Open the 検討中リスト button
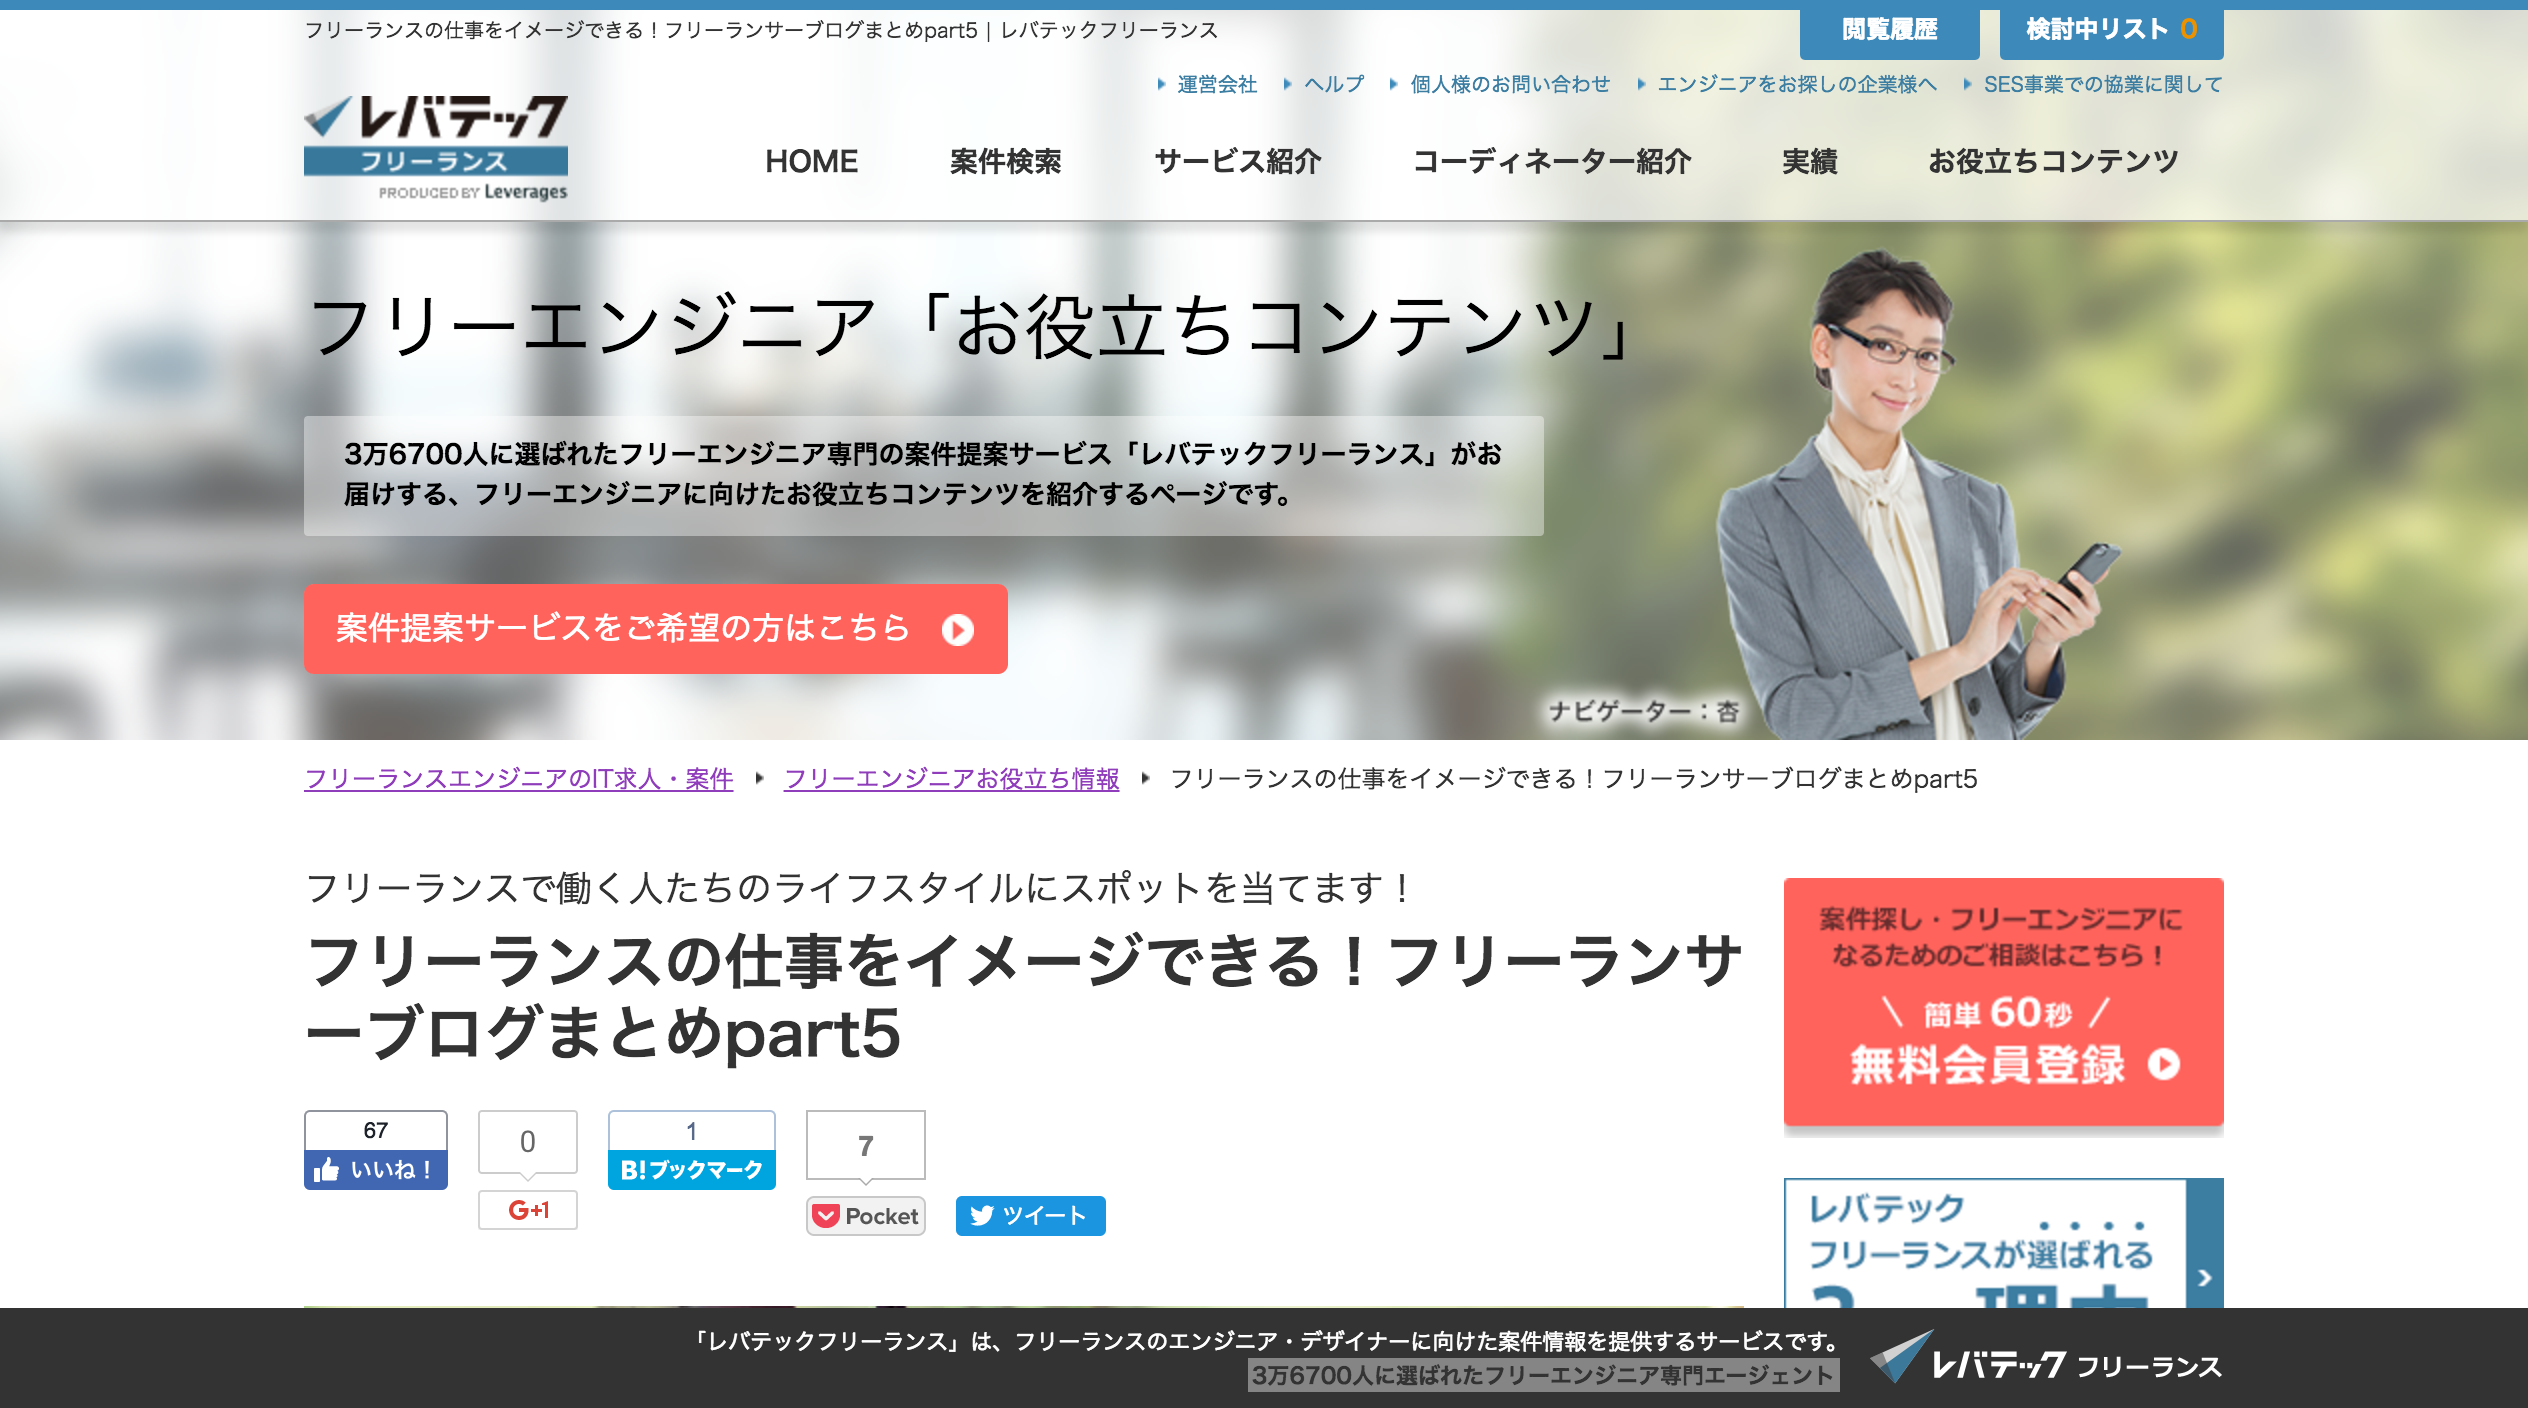This screenshot has height=1408, width=2528. [x=2111, y=30]
